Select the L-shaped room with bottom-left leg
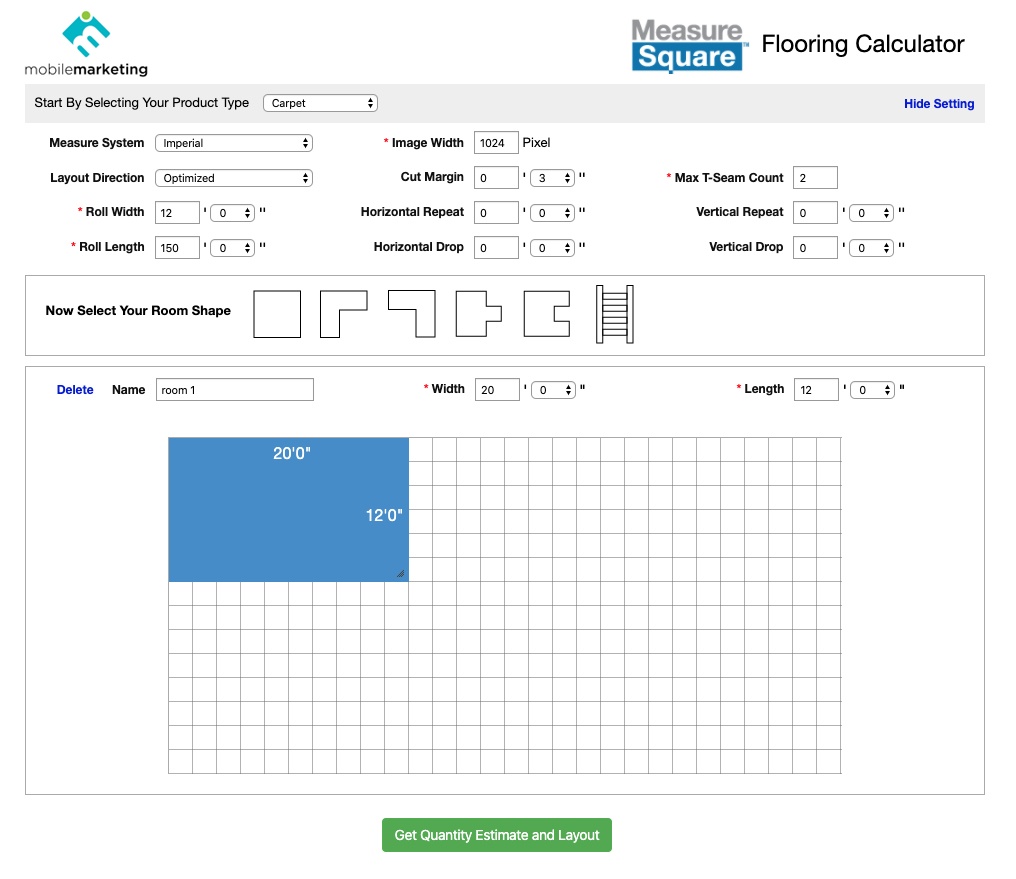1016x879 pixels. pos(343,314)
